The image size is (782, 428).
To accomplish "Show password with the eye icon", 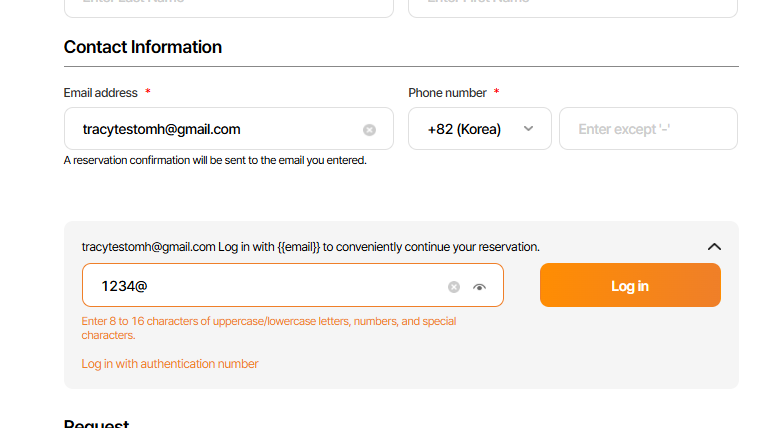I will coord(480,287).
